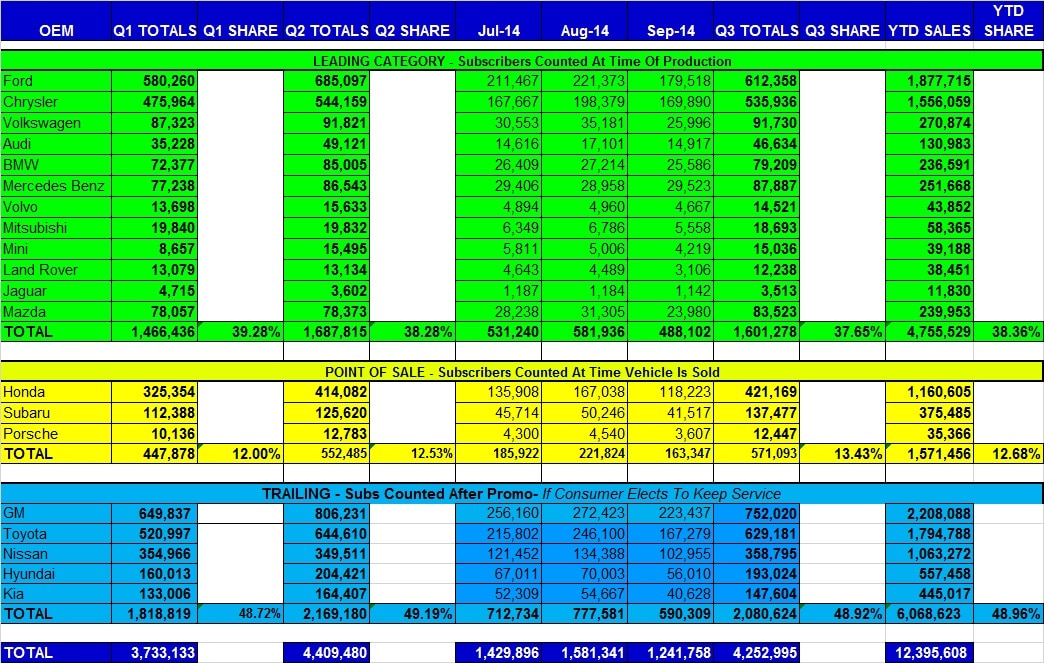Click the Toyota row label

(56, 534)
